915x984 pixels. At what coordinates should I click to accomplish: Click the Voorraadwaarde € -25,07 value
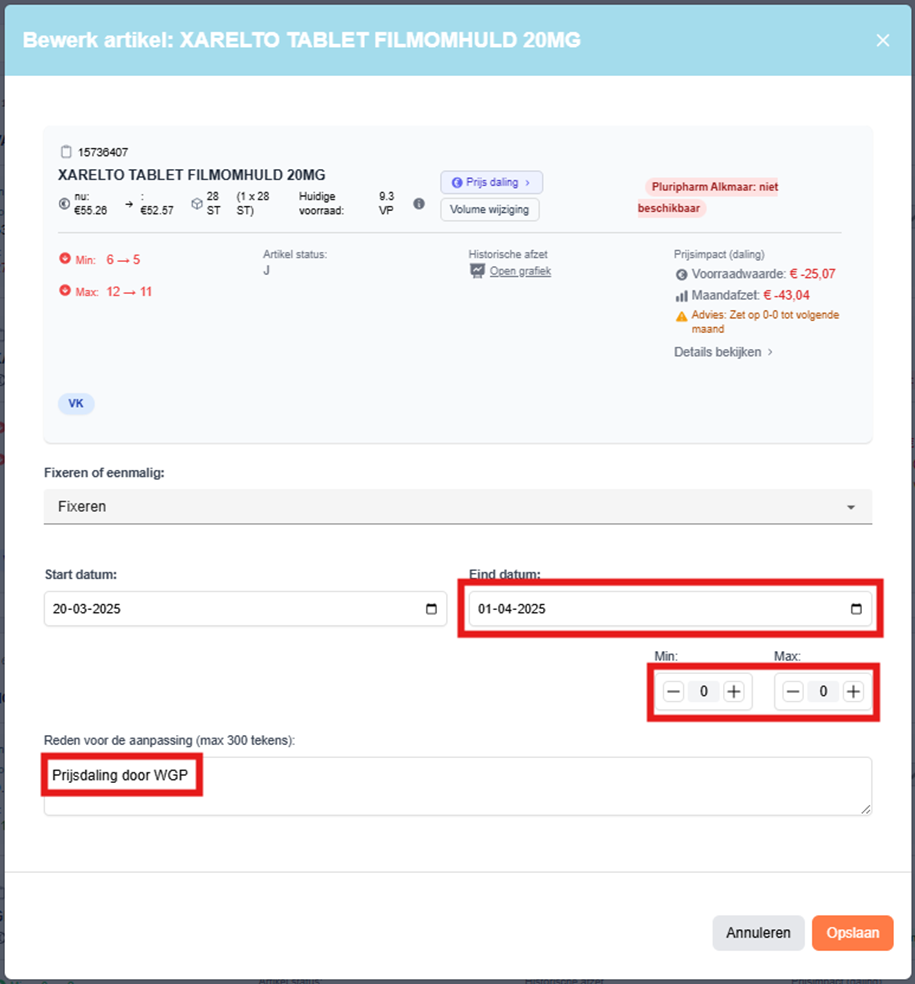812,274
